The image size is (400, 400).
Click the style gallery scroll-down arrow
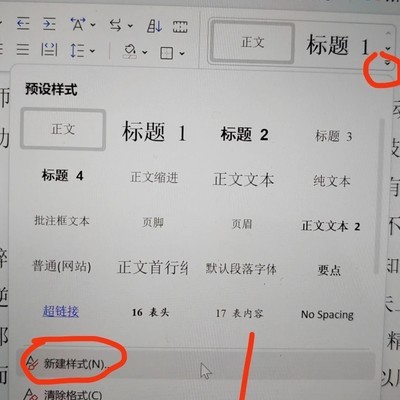pyautogui.click(x=388, y=49)
